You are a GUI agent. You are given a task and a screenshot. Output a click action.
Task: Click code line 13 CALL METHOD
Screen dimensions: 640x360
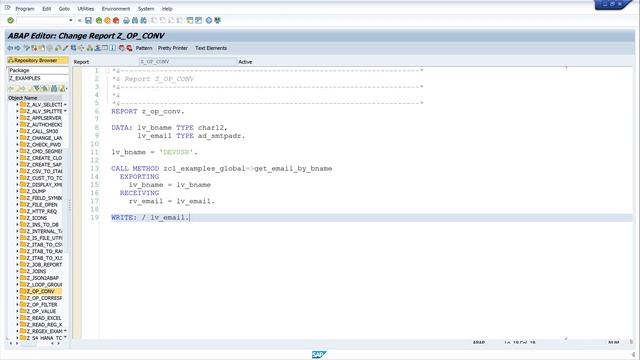221,169
